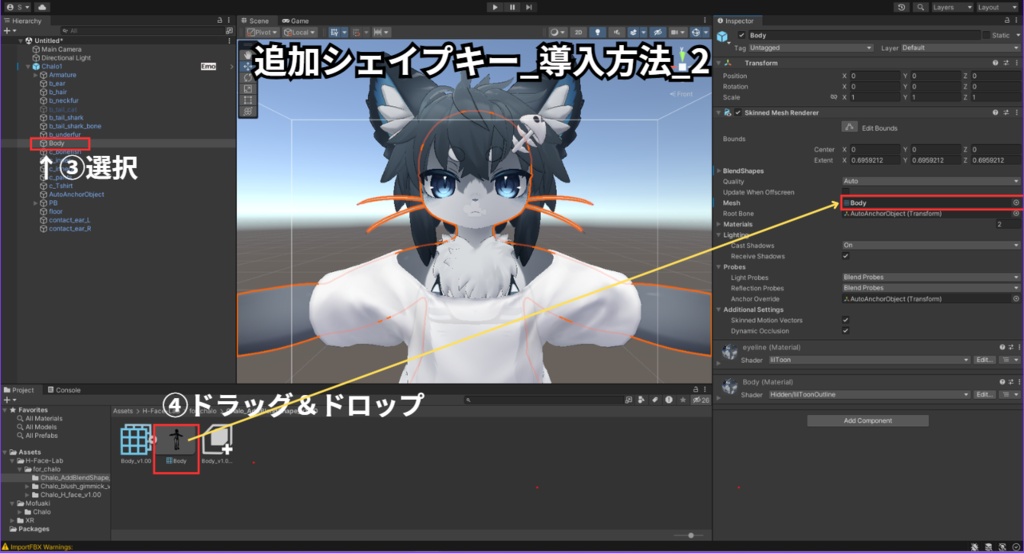The height and width of the screenshot is (554, 1024).
Task: Expand the Armature object
Action: coord(36,75)
